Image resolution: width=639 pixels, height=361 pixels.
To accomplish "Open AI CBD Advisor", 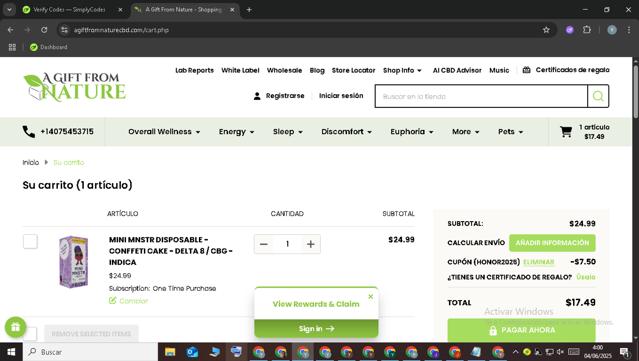I will pos(457,70).
